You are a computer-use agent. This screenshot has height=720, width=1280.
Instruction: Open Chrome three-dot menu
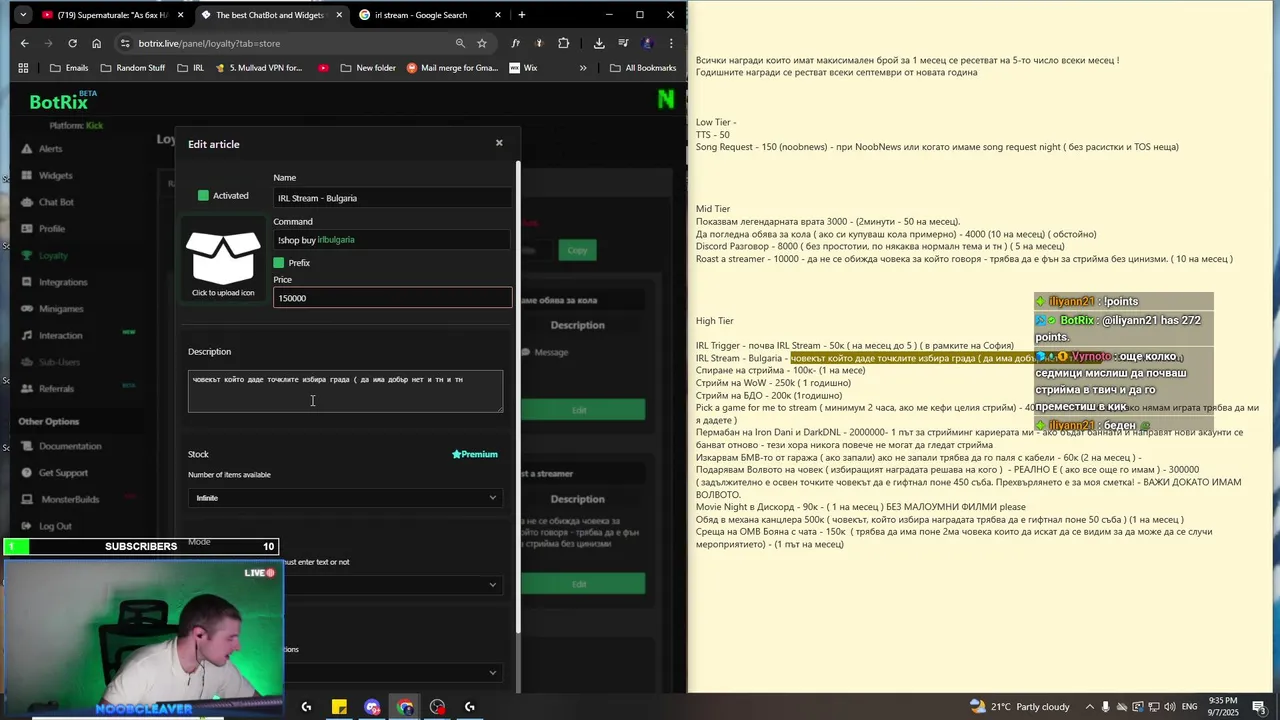coord(671,43)
